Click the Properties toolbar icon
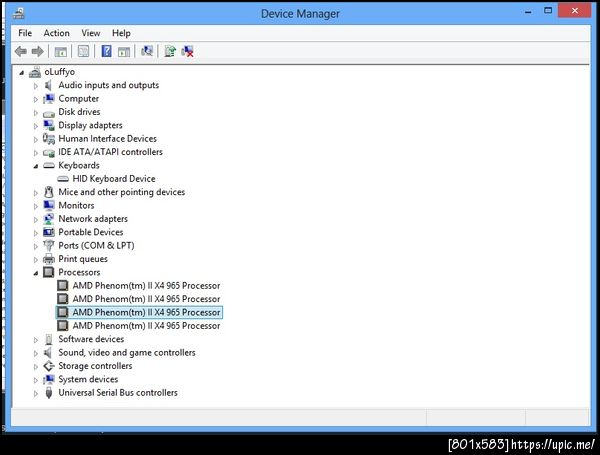Screen dimensions: 600x455 [x=83, y=51]
